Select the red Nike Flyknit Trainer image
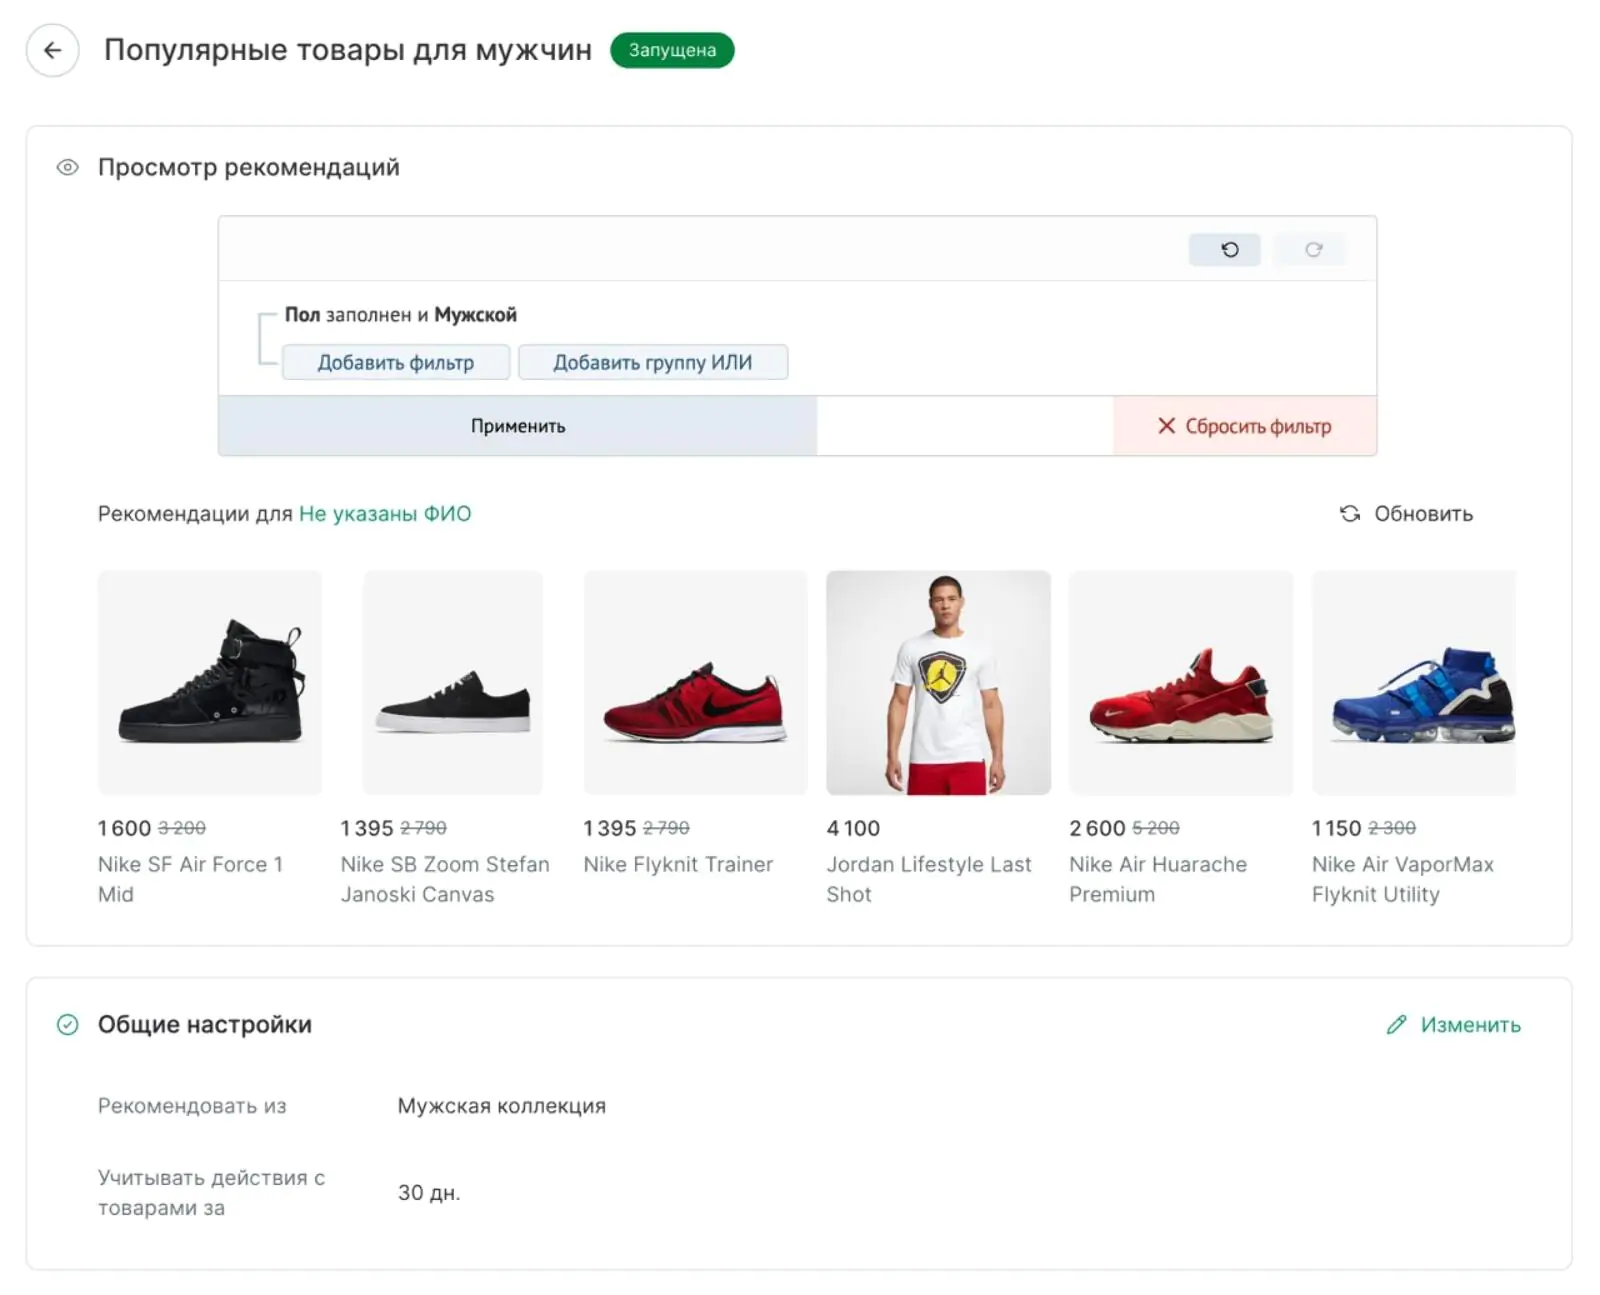 pyautogui.click(x=695, y=683)
